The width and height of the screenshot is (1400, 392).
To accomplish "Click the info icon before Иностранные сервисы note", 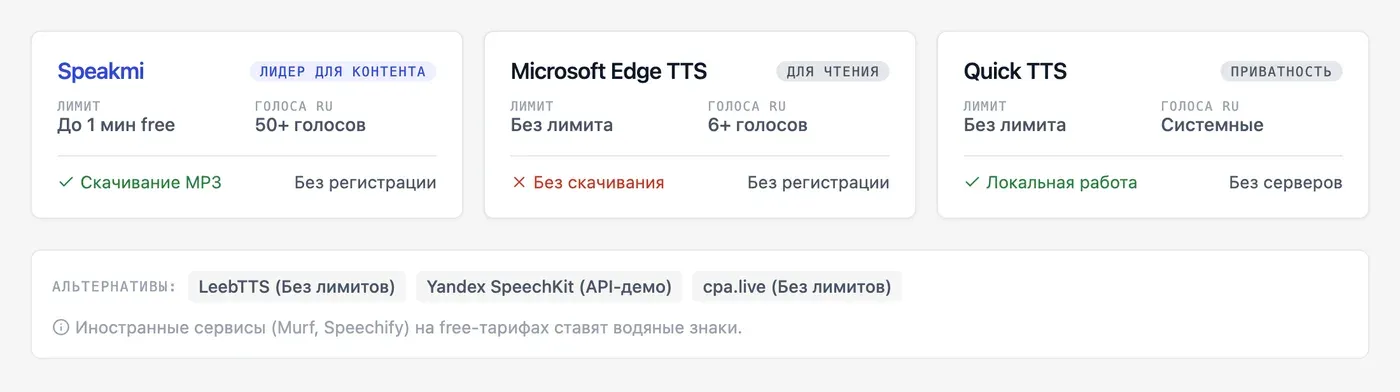I will [x=61, y=327].
